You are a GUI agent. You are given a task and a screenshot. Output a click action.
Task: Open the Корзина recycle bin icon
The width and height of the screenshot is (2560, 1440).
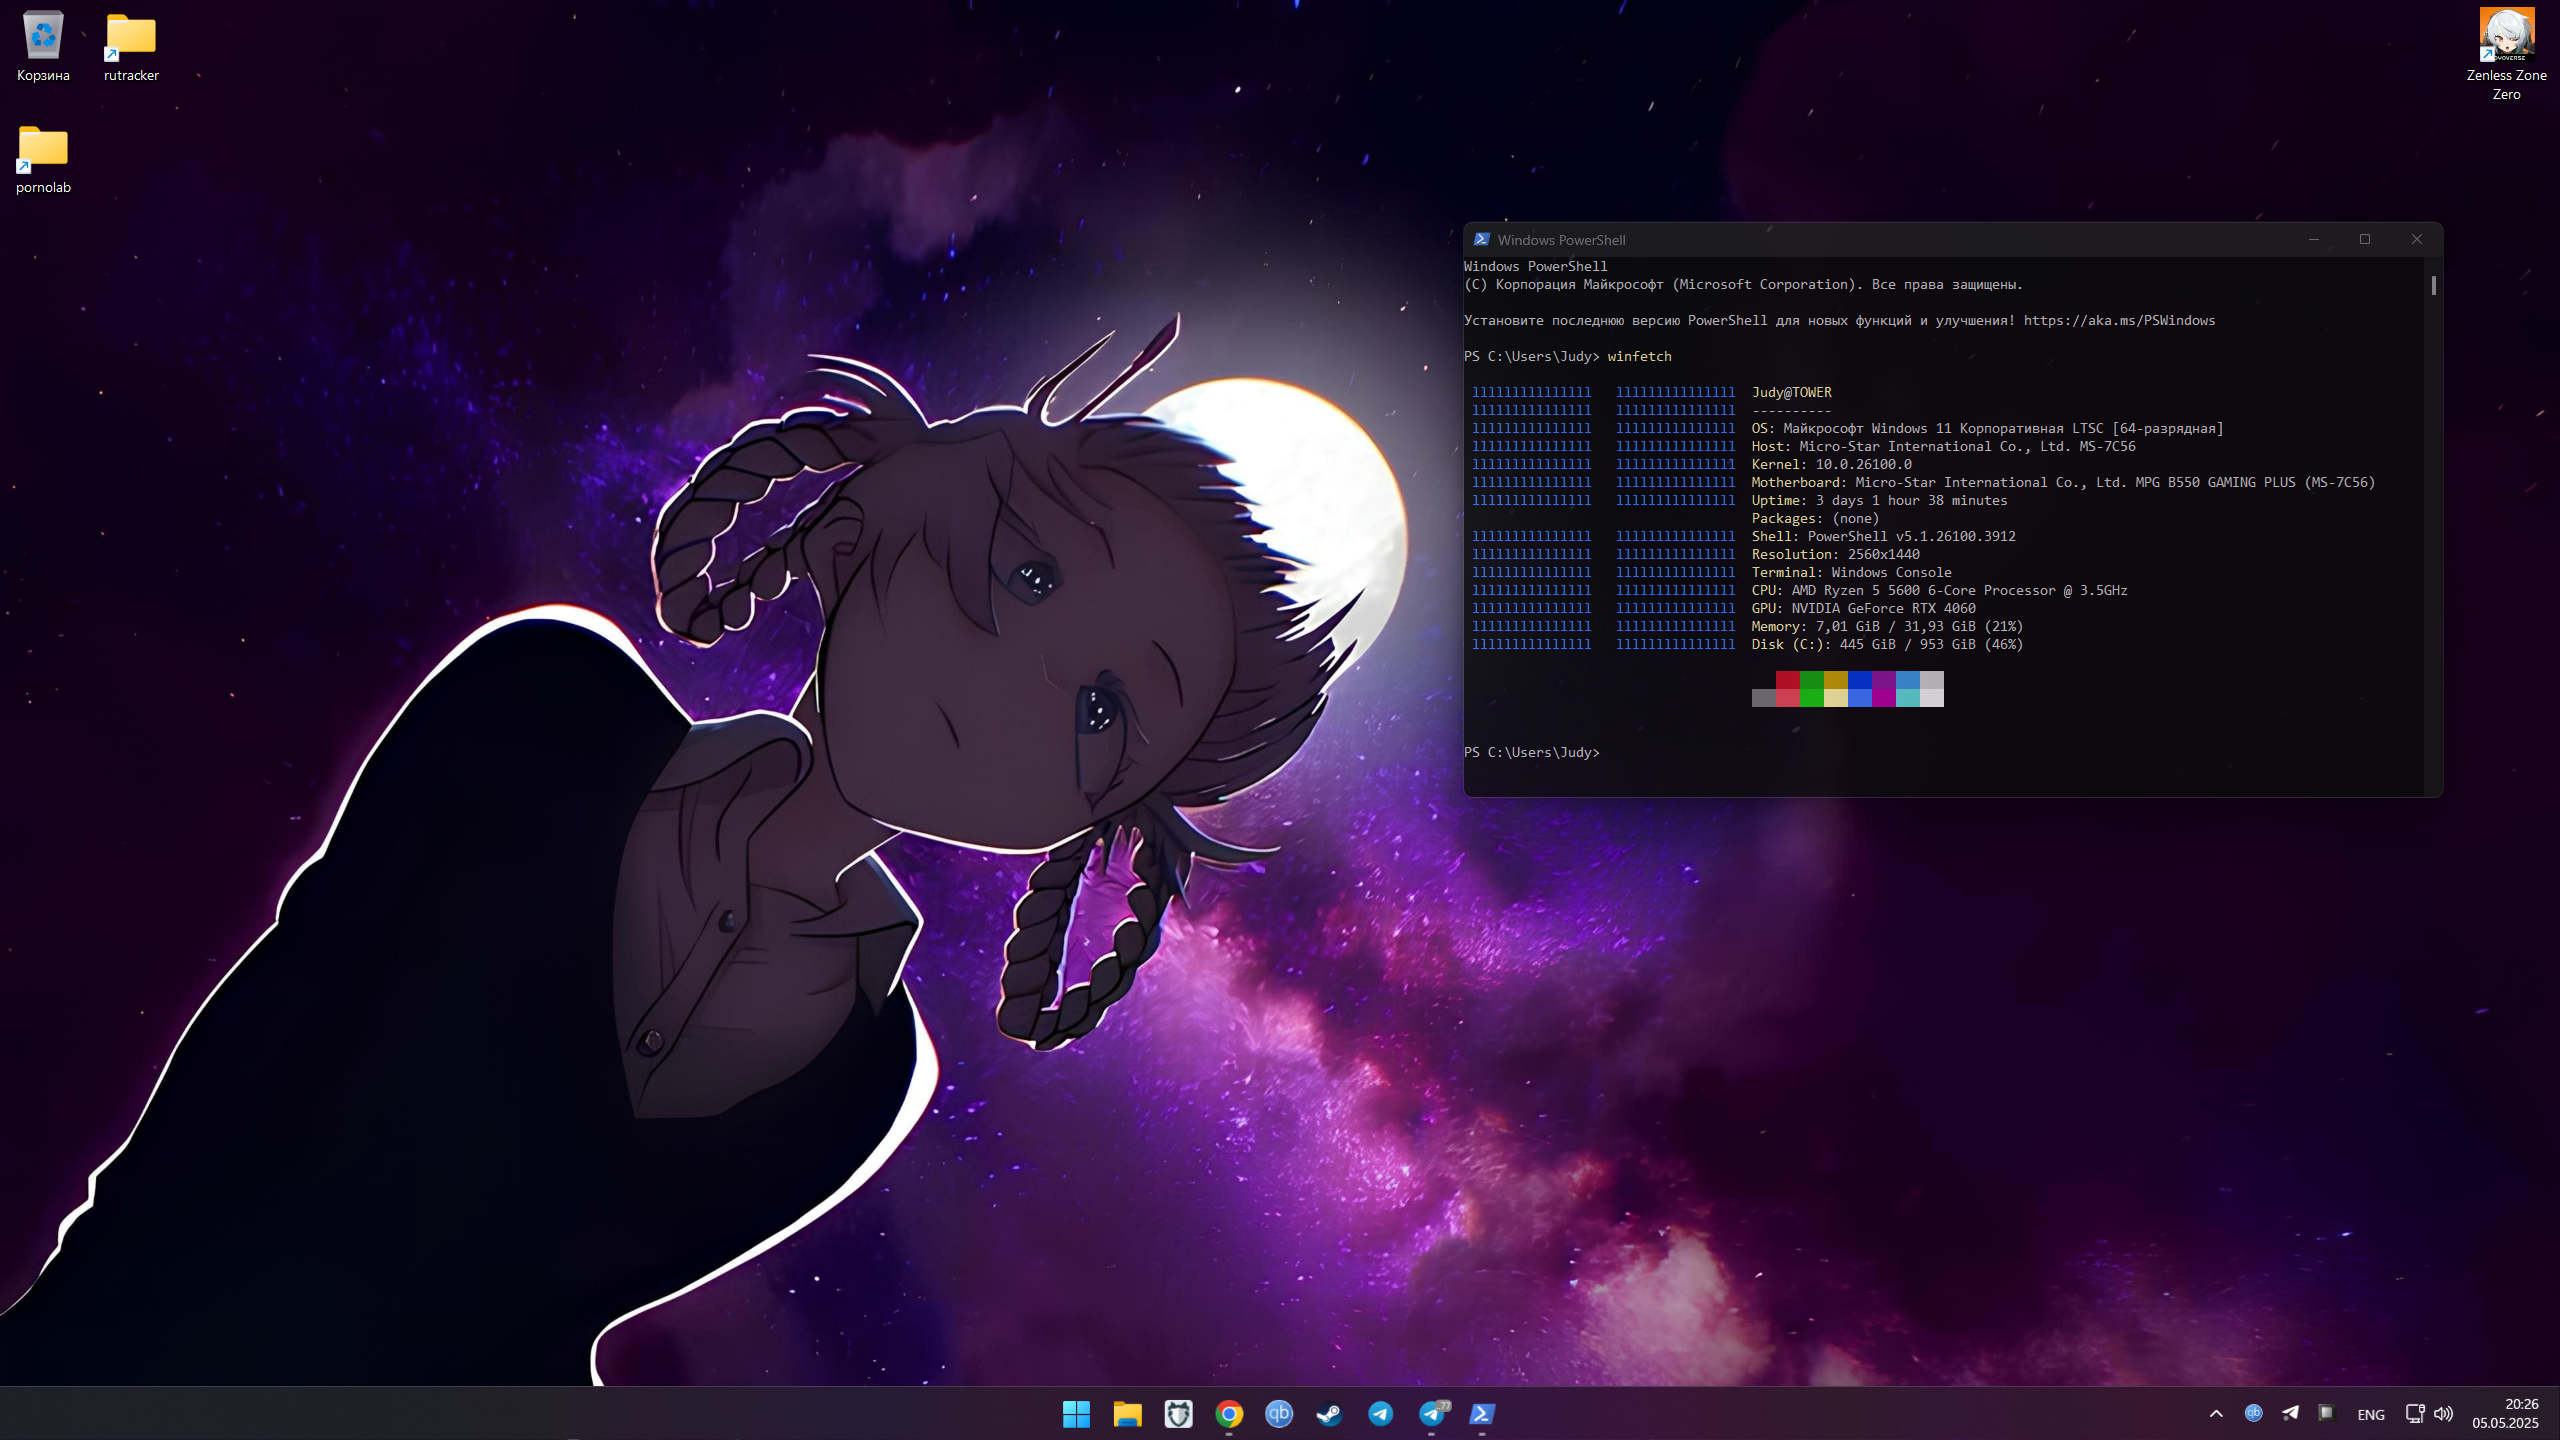pos(43,47)
